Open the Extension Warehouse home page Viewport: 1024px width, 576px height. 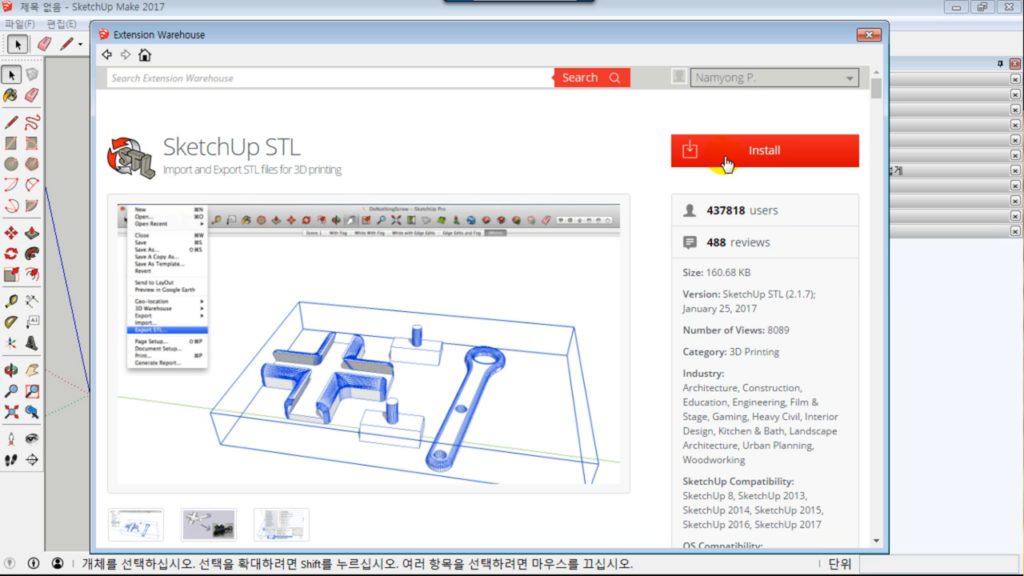click(x=145, y=55)
